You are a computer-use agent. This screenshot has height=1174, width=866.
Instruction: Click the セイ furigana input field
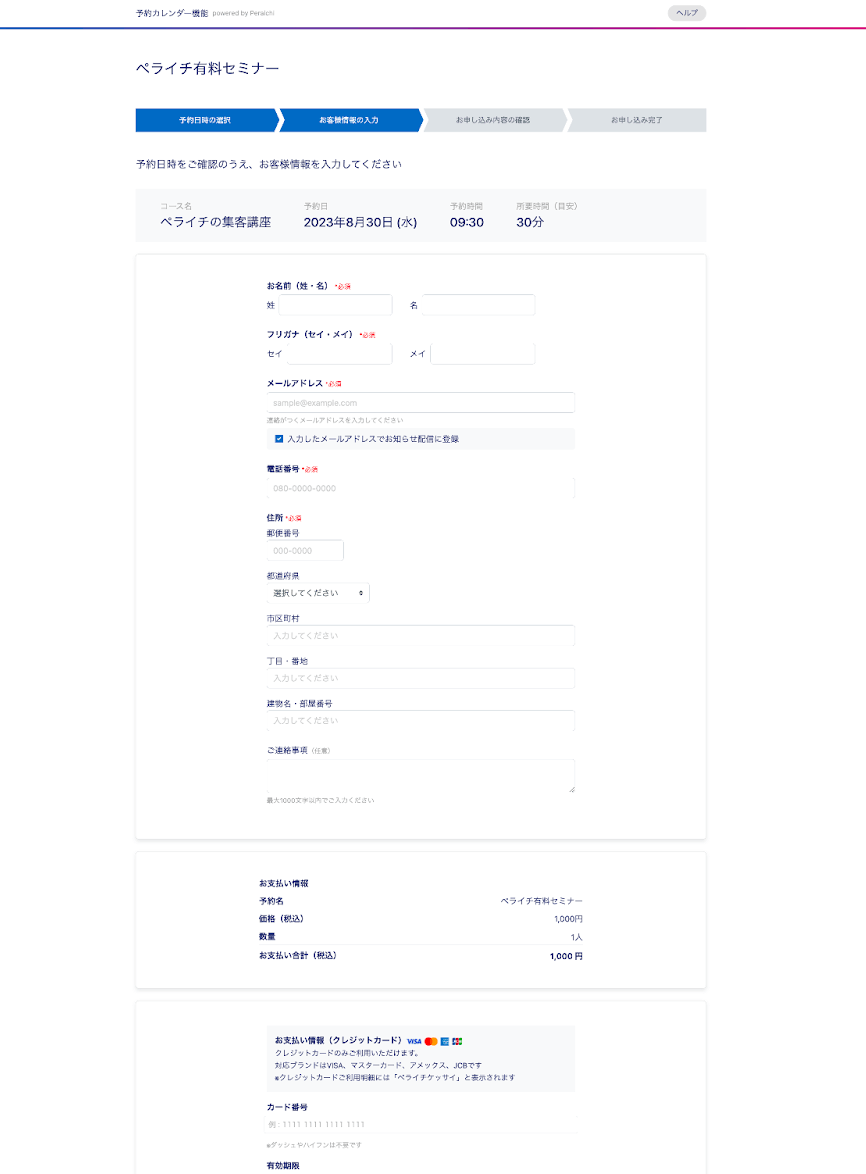[x=338, y=354]
